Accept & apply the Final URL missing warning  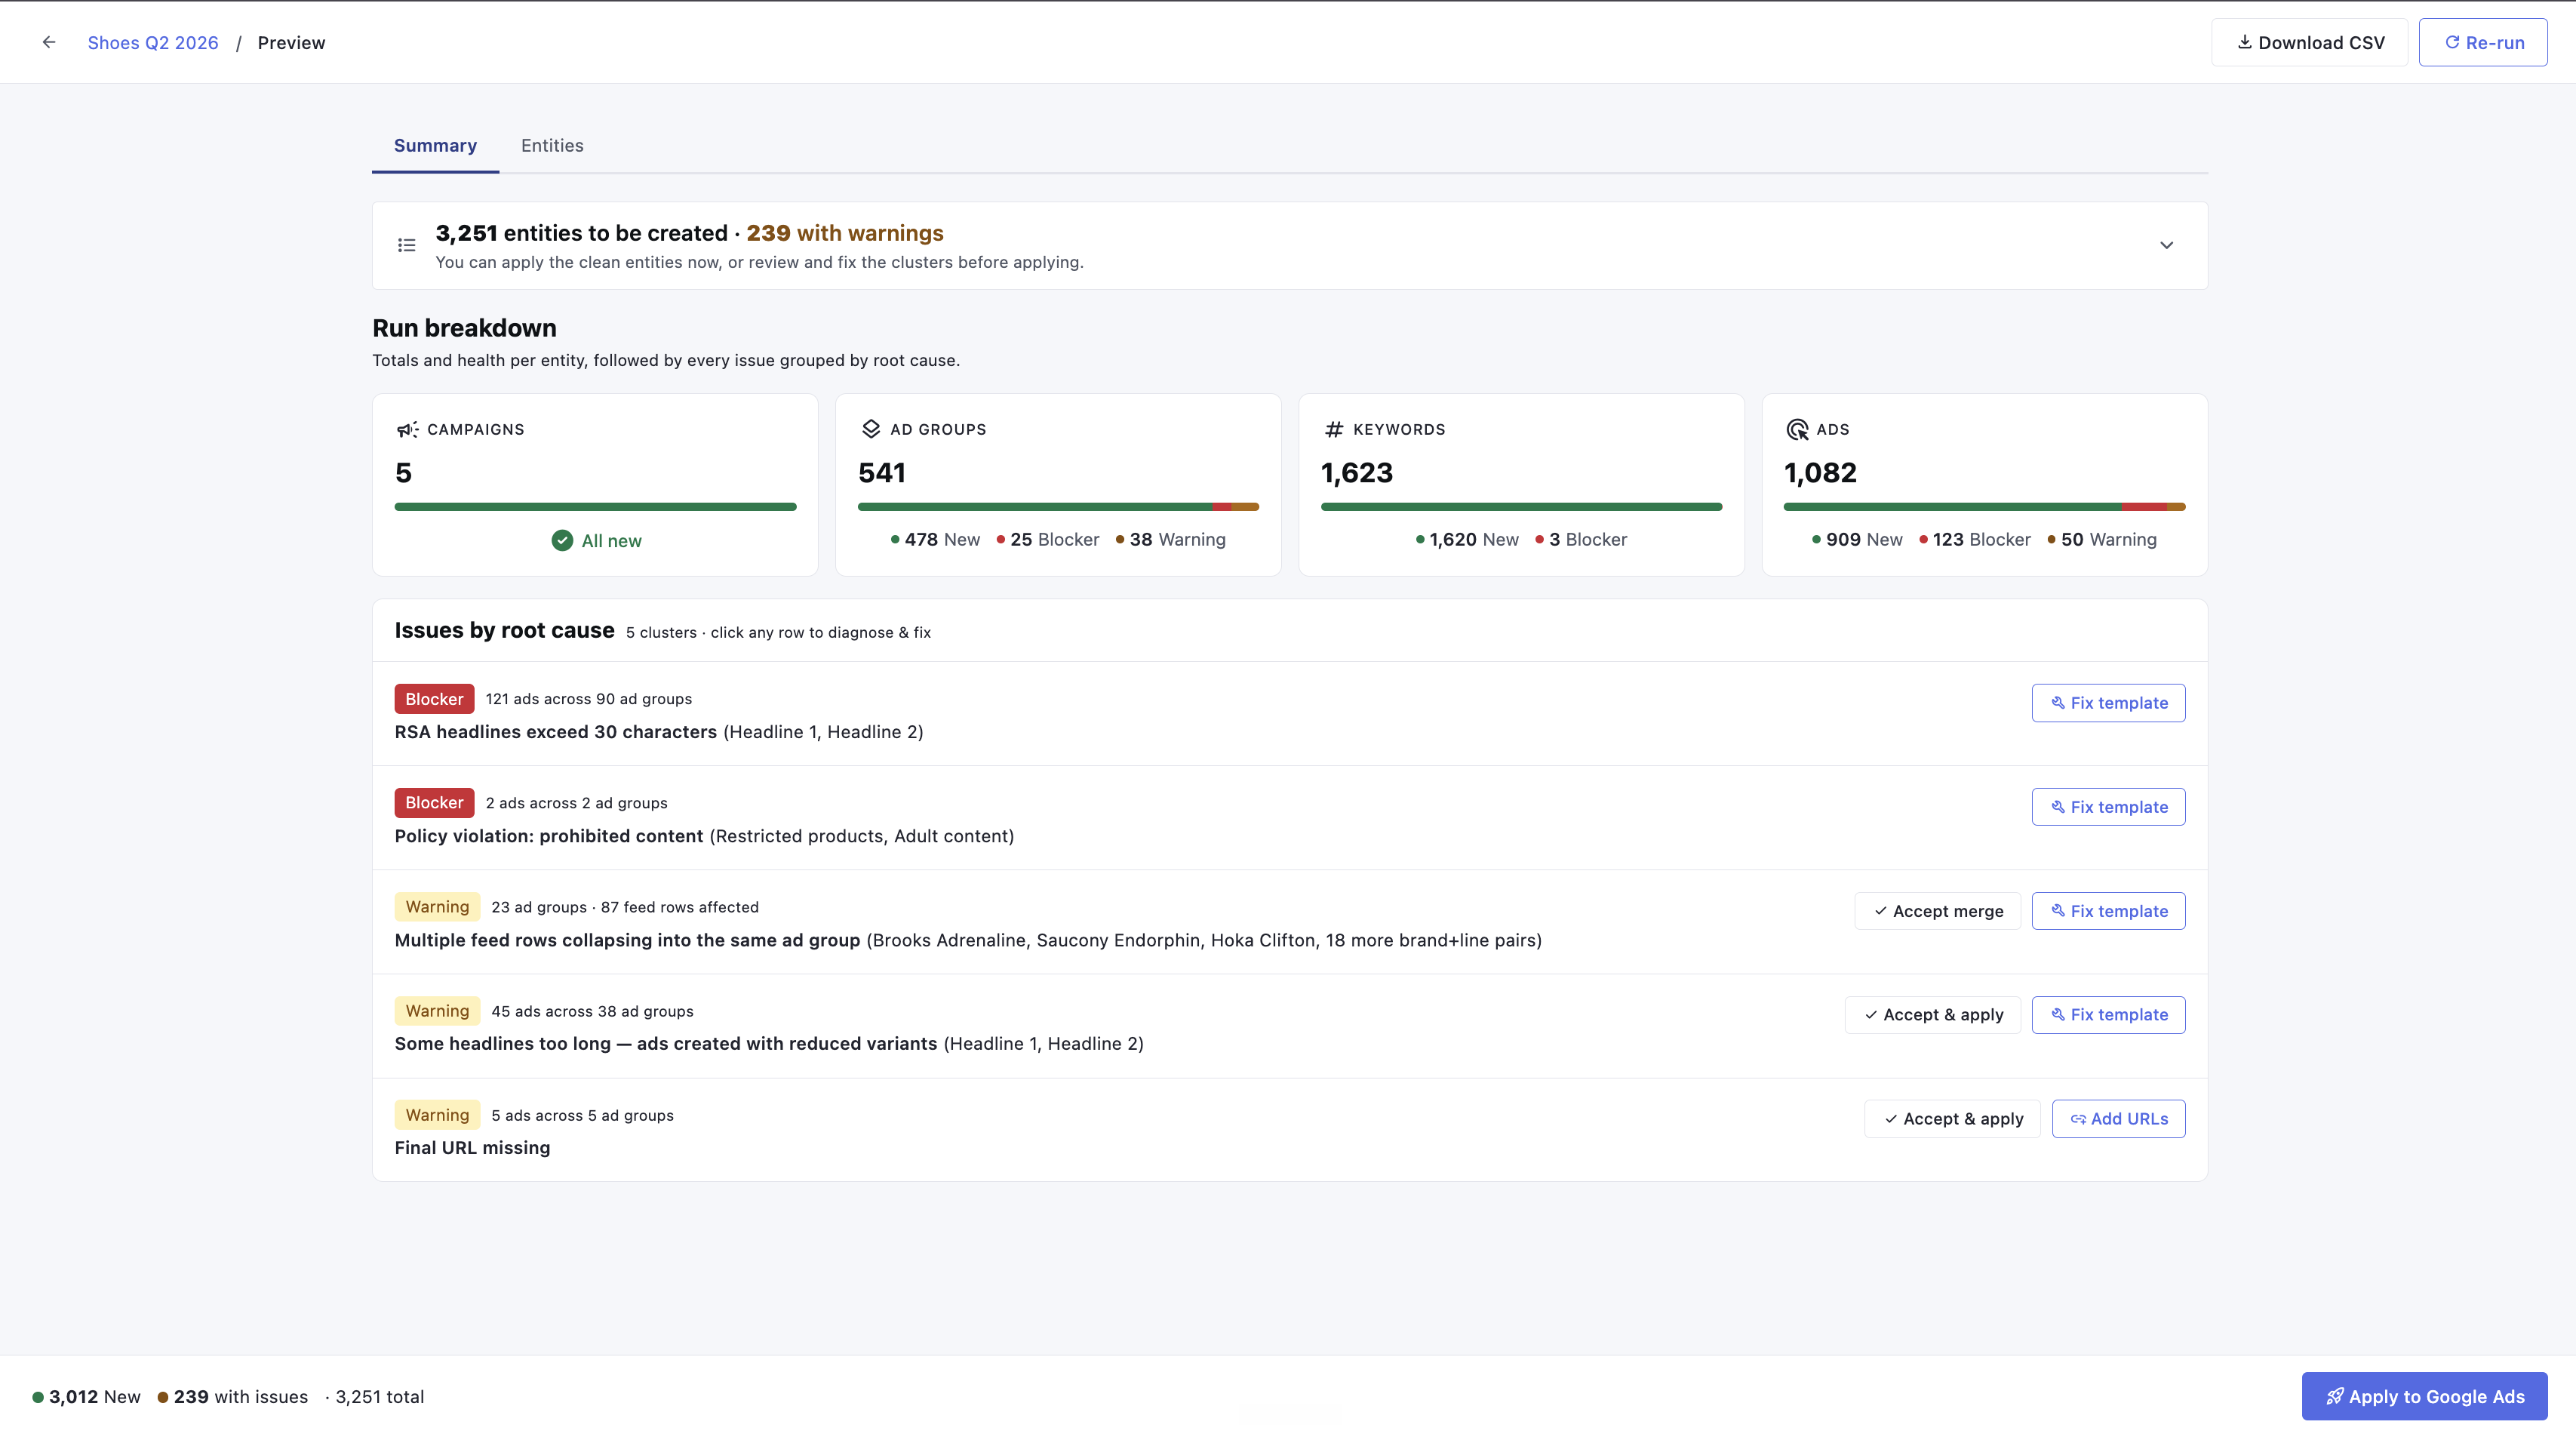tap(1952, 1118)
